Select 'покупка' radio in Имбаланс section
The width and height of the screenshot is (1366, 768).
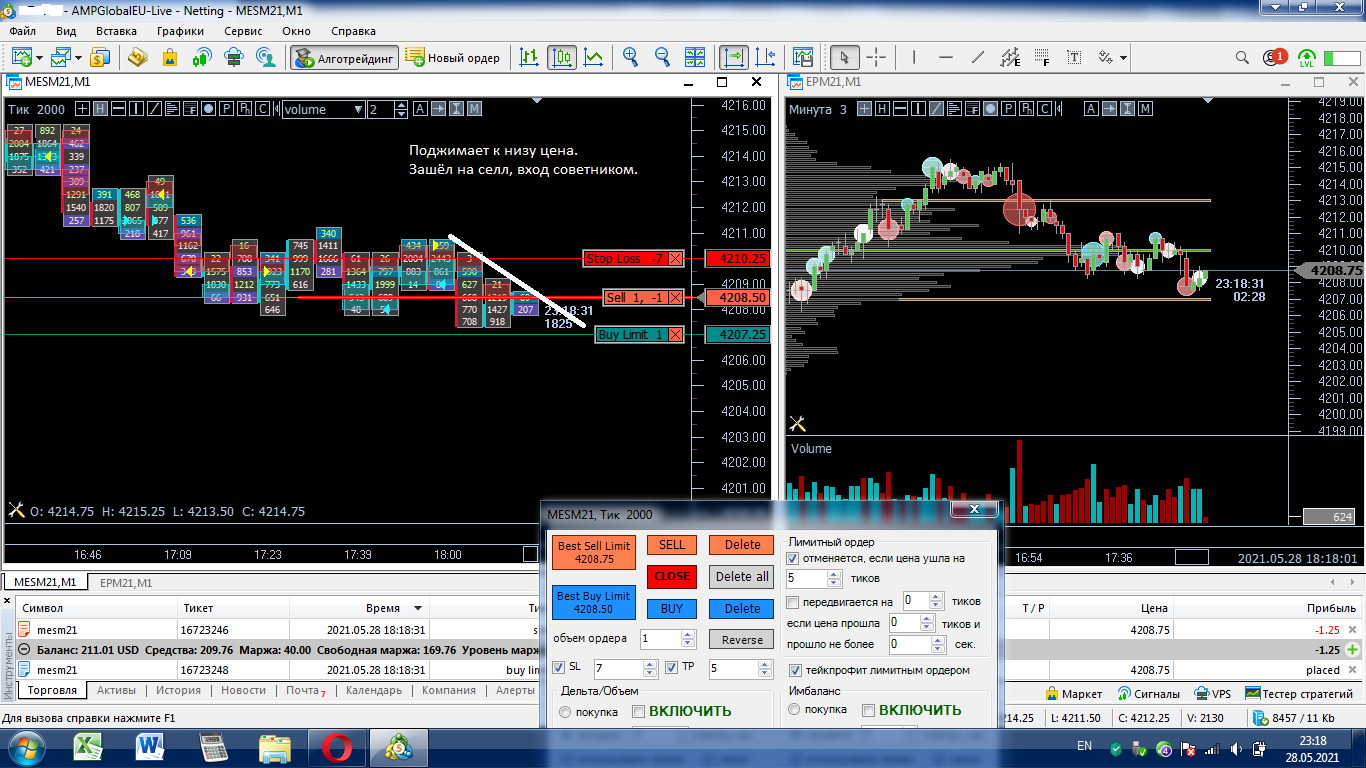pyautogui.click(x=794, y=710)
